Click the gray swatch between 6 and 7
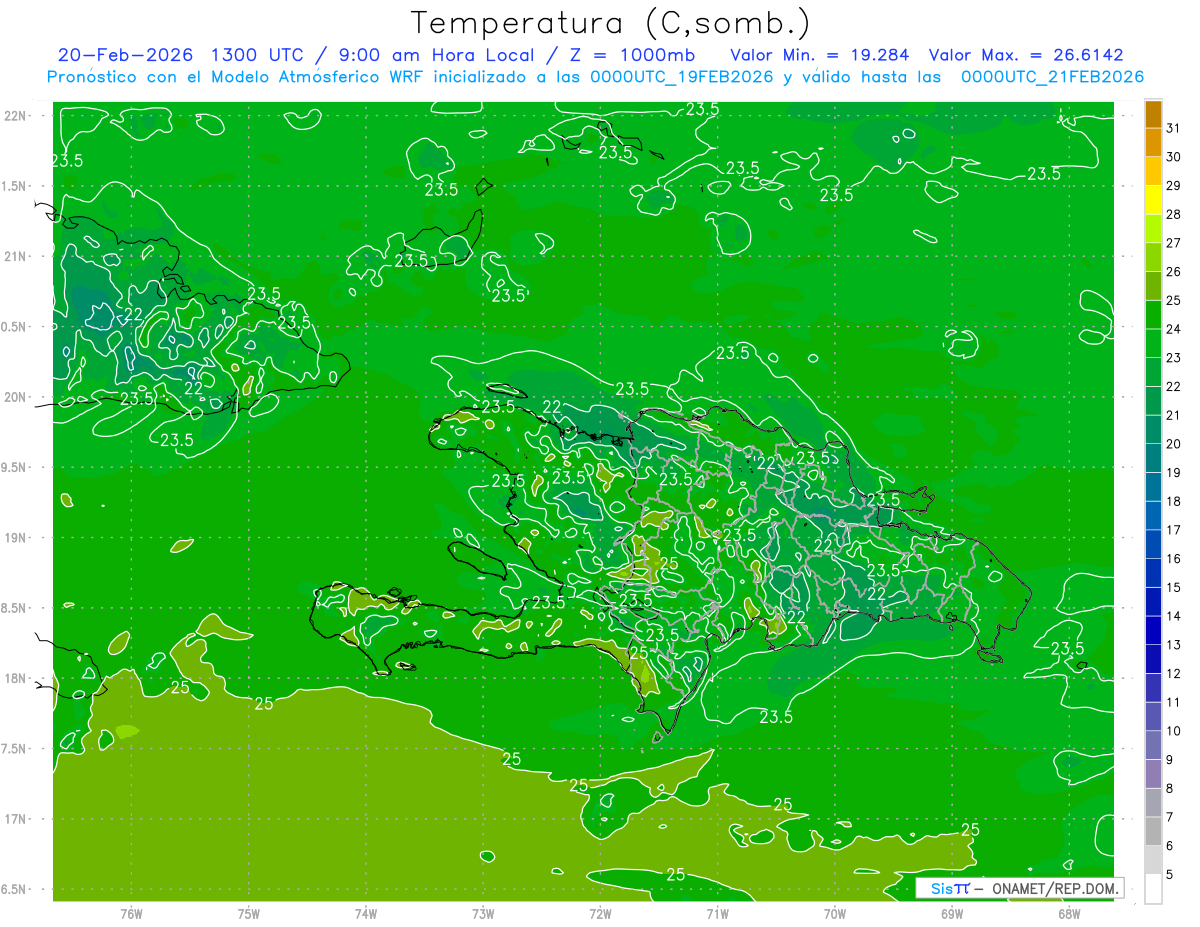Viewport: 1200px width, 927px height. pyautogui.click(x=1153, y=831)
